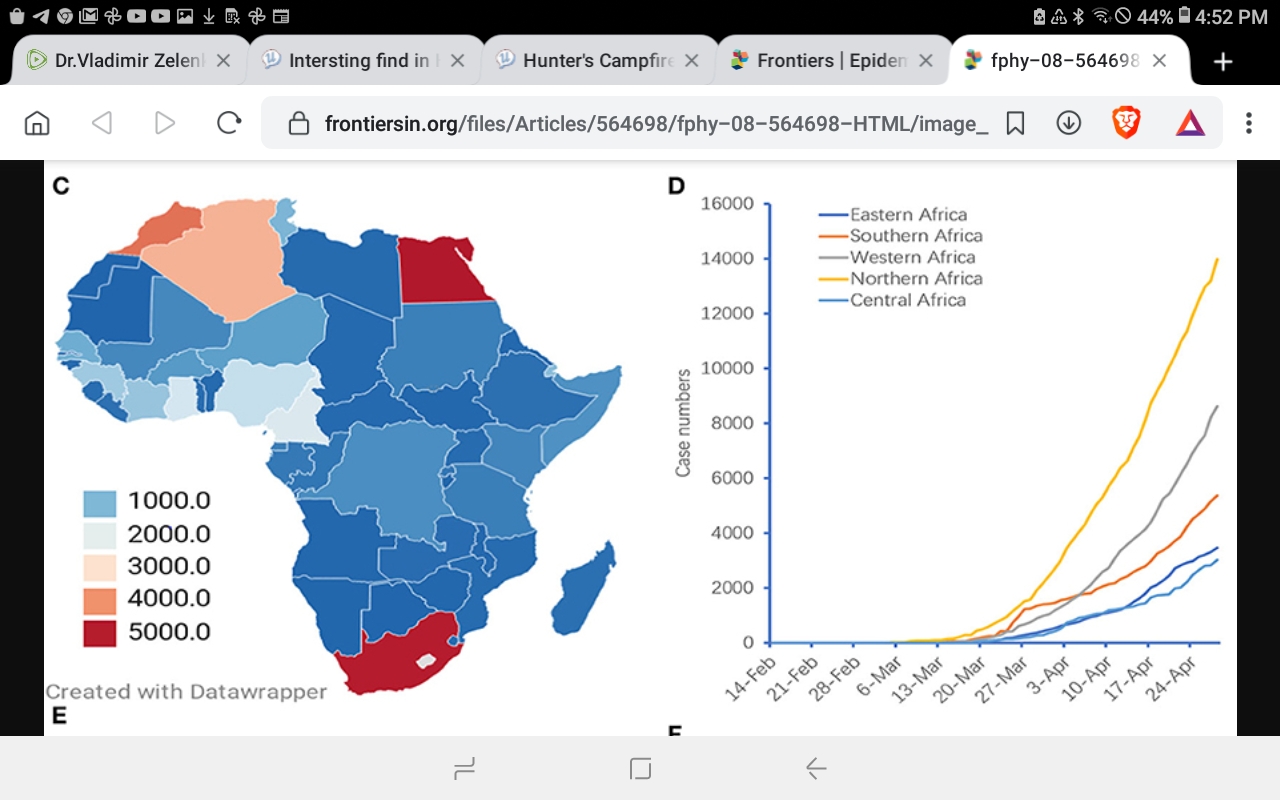Click the Case numbers axis label
The image size is (1280, 800).
[683, 423]
